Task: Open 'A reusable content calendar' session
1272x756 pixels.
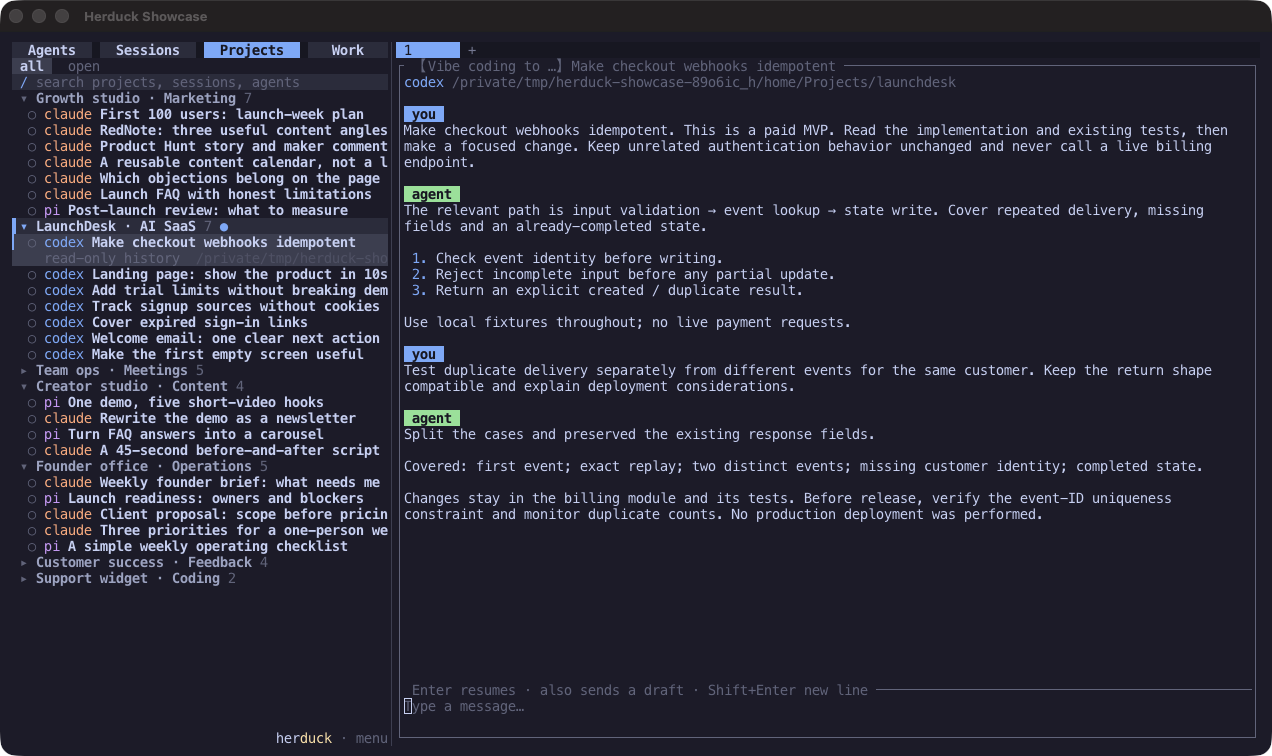Action: 200,162
